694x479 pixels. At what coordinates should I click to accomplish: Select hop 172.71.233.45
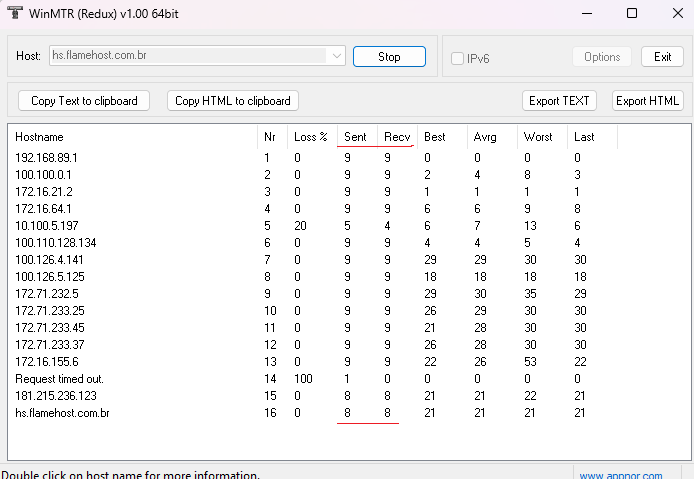tap(50, 328)
